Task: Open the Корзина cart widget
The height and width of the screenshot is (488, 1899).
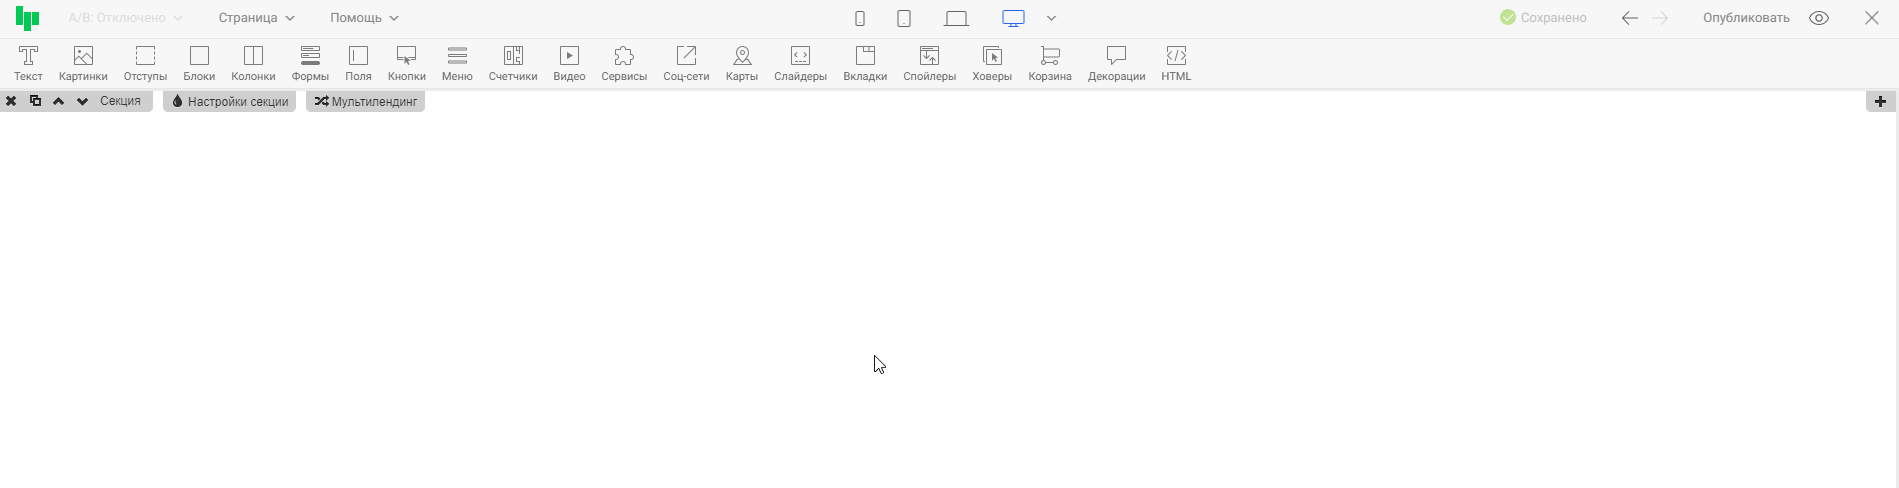Action: click(x=1049, y=63)
